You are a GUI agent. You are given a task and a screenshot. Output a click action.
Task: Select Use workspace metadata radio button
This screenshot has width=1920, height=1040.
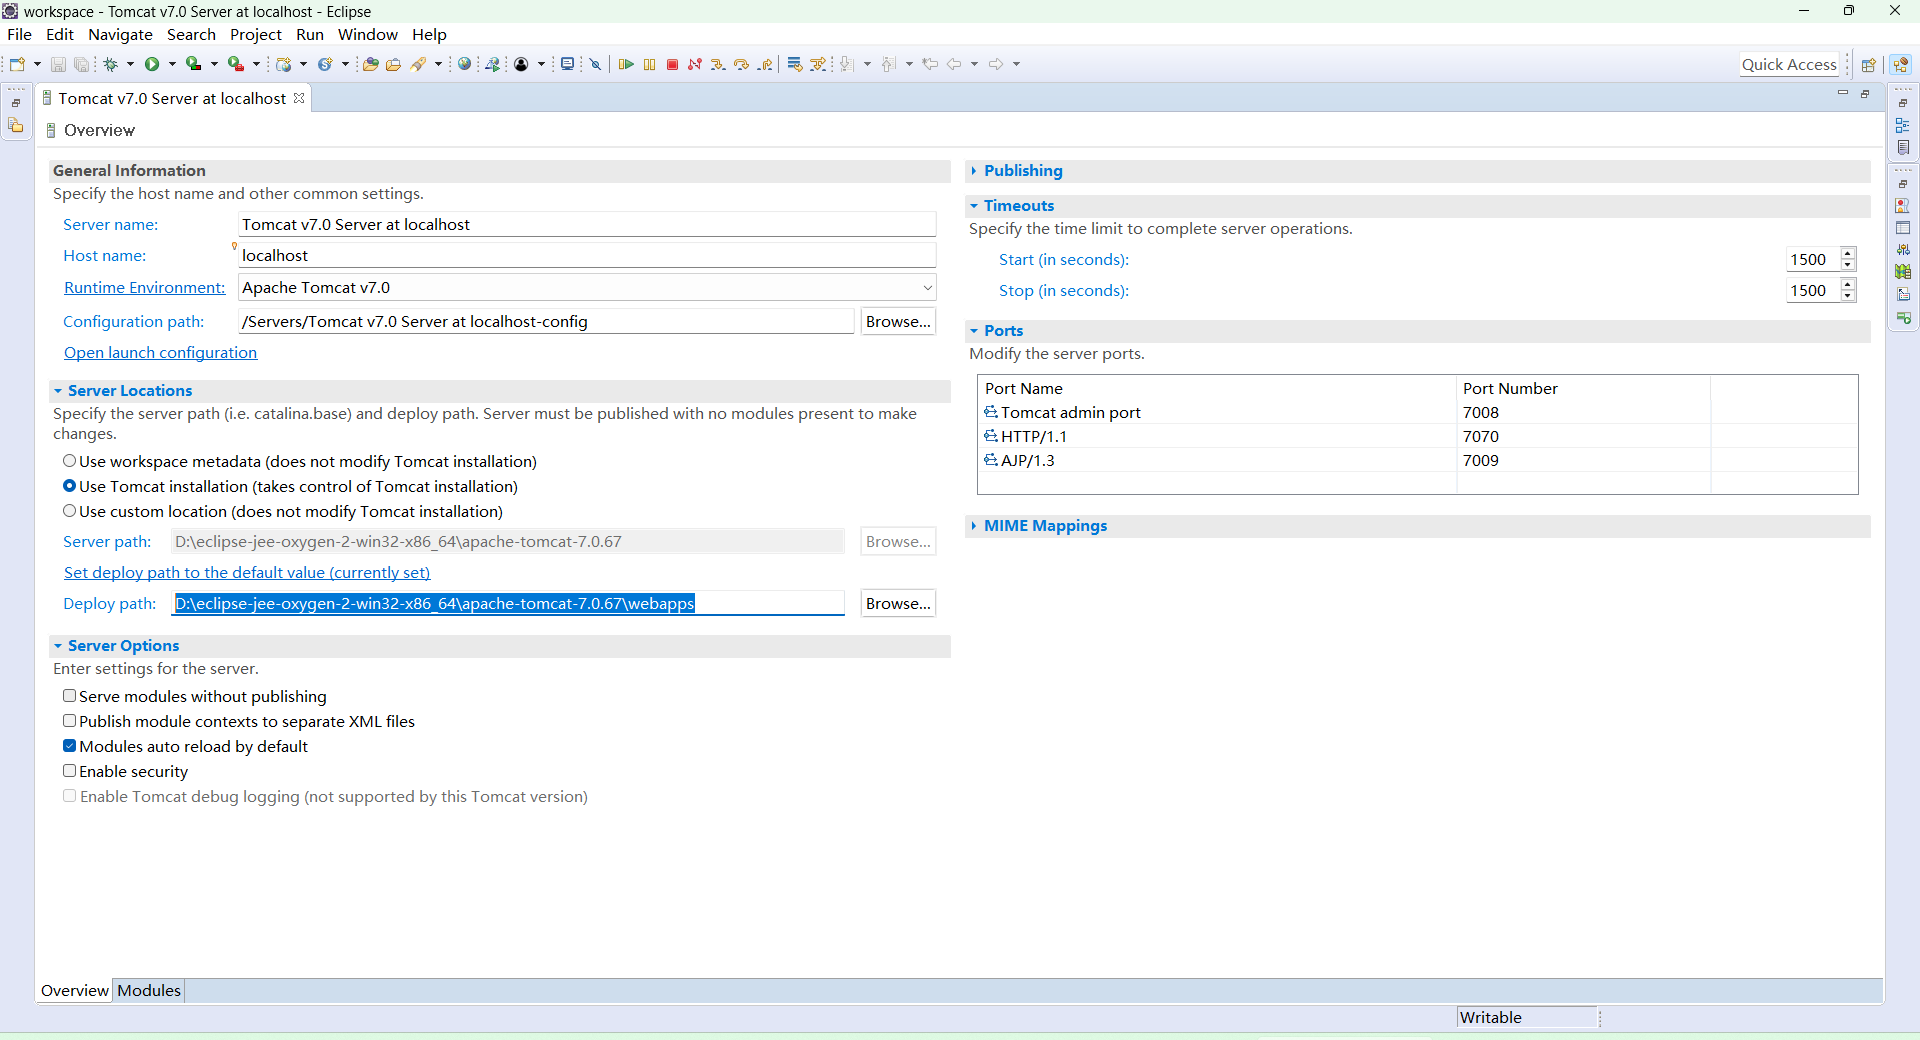70,461
